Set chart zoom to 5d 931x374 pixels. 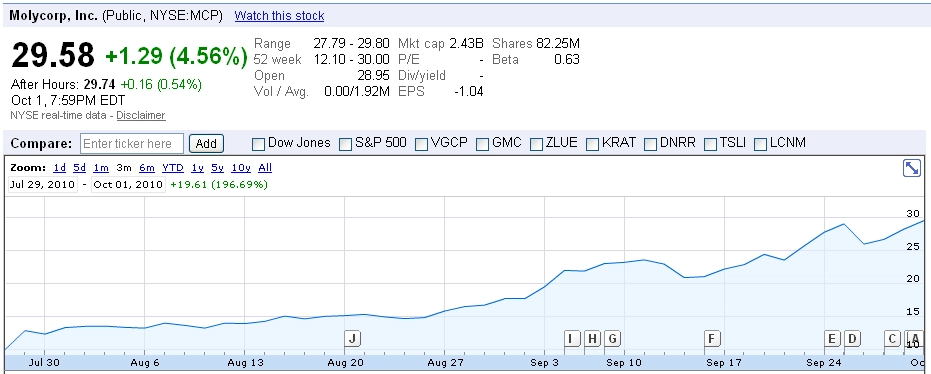[x=80, y=168]
